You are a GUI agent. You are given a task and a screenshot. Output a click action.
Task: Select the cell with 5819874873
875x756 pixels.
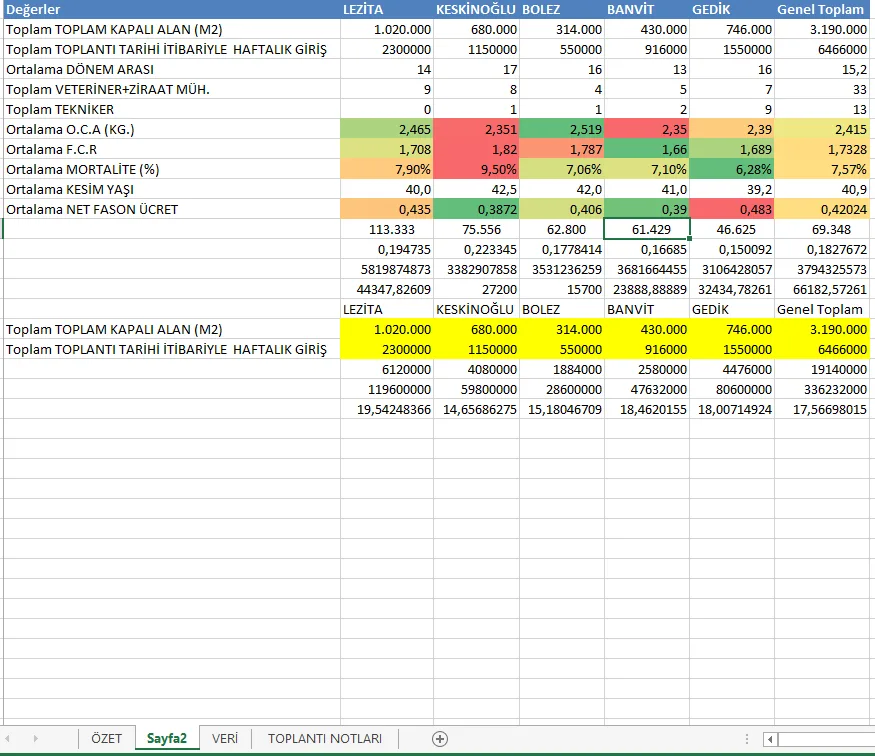tap(387, 269)
